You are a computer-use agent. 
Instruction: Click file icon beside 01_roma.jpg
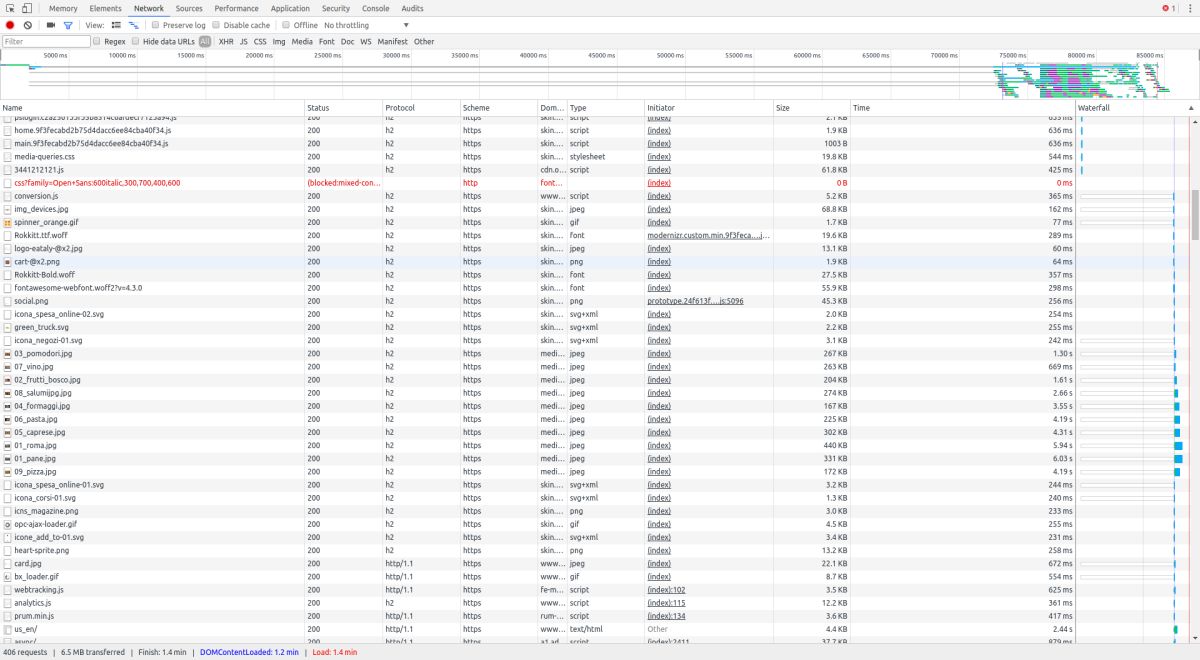(x=7, y=446)
